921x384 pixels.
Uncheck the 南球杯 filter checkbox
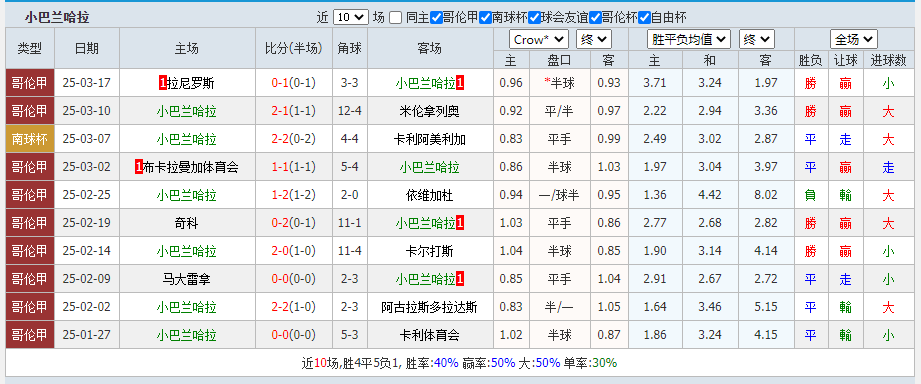485,18
